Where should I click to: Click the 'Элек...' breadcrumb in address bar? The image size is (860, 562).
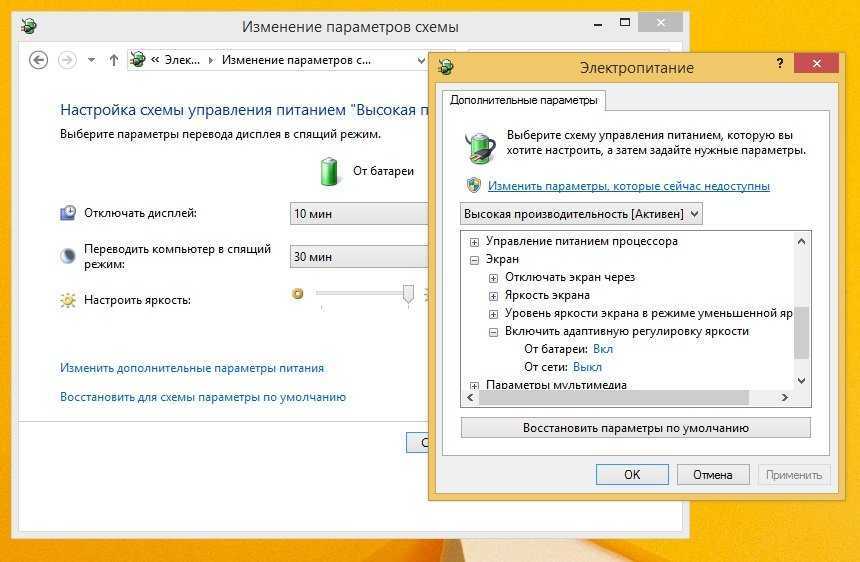(183, 60)
